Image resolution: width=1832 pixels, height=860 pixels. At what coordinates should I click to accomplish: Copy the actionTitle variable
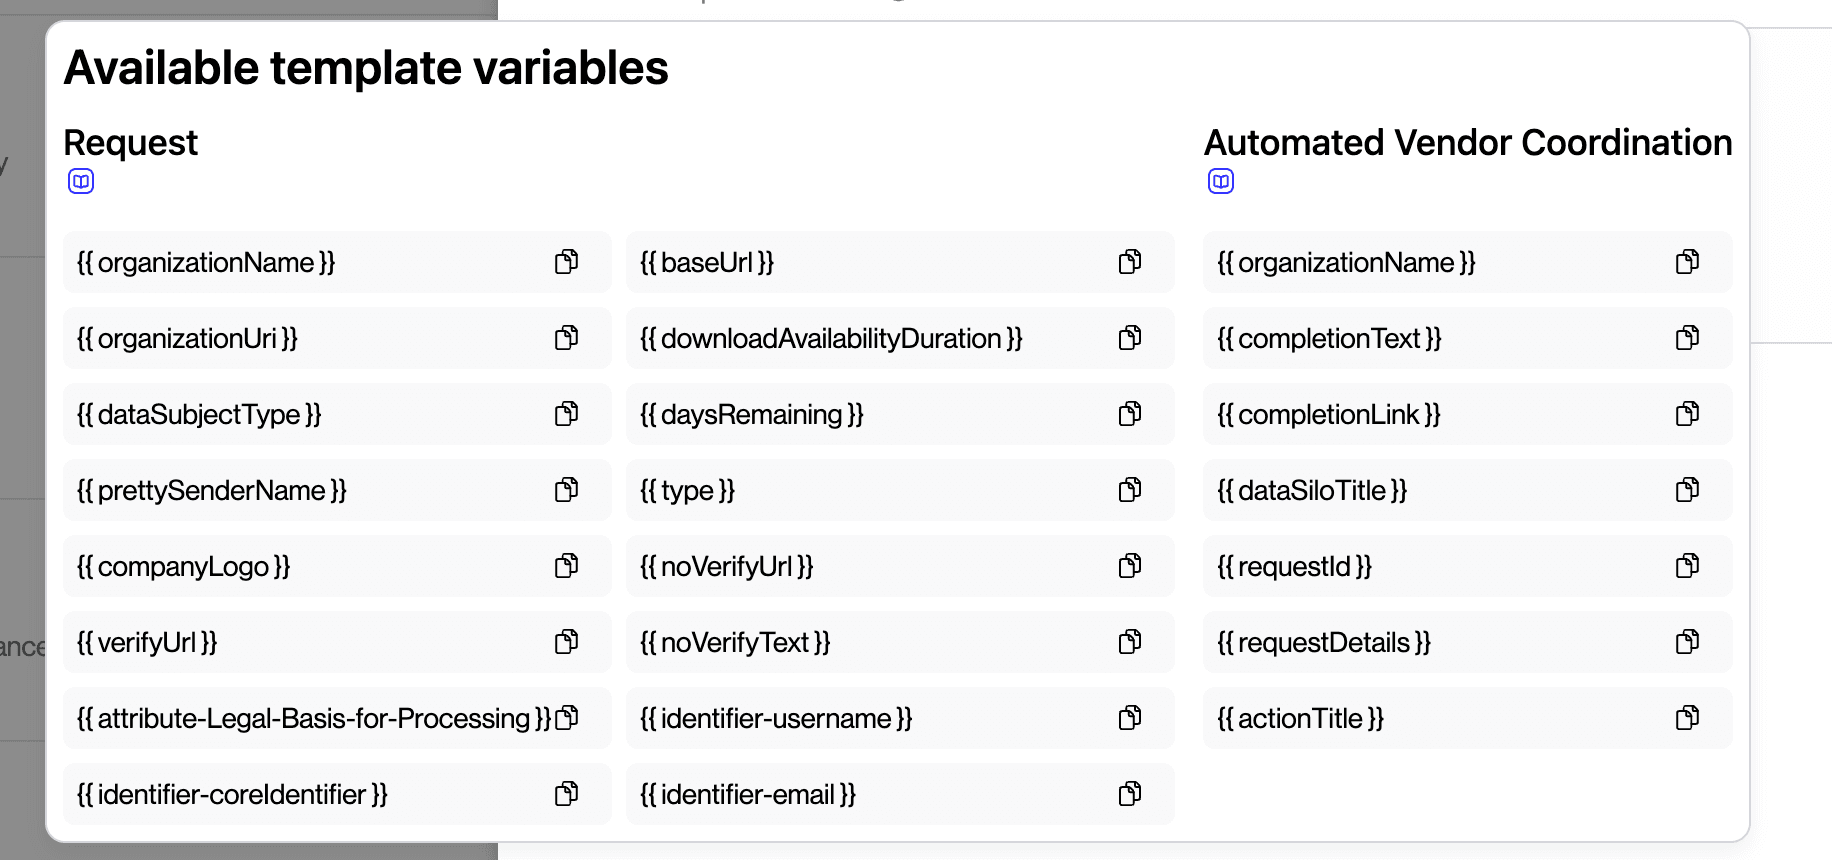(1687, 718)
